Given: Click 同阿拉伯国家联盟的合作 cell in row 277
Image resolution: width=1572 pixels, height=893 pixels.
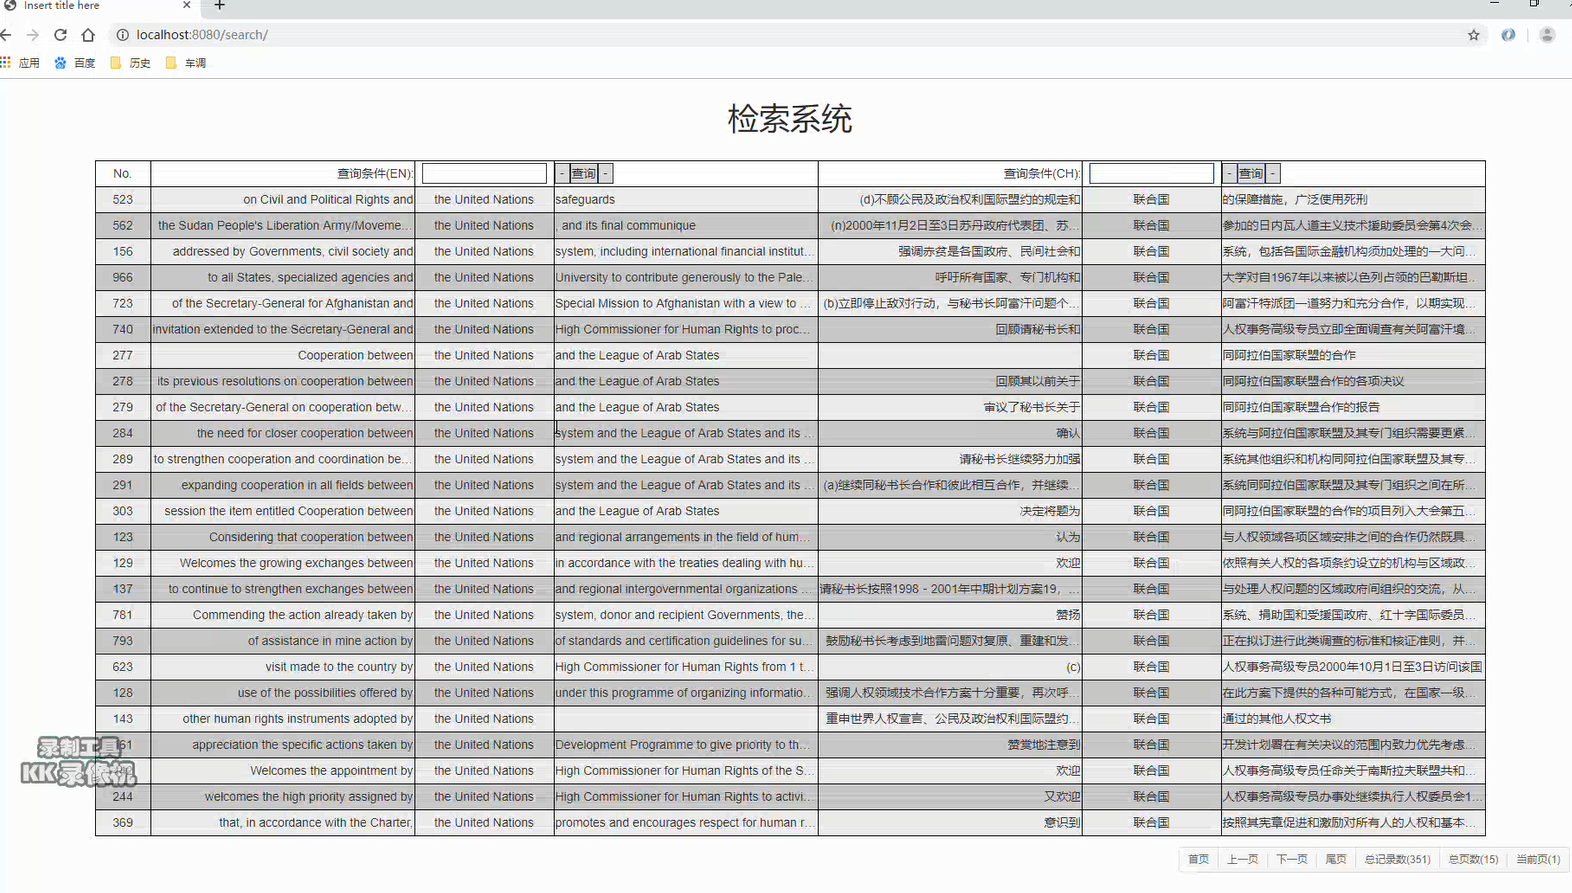Looking at the screenshot, I should tap(1353, 355).
